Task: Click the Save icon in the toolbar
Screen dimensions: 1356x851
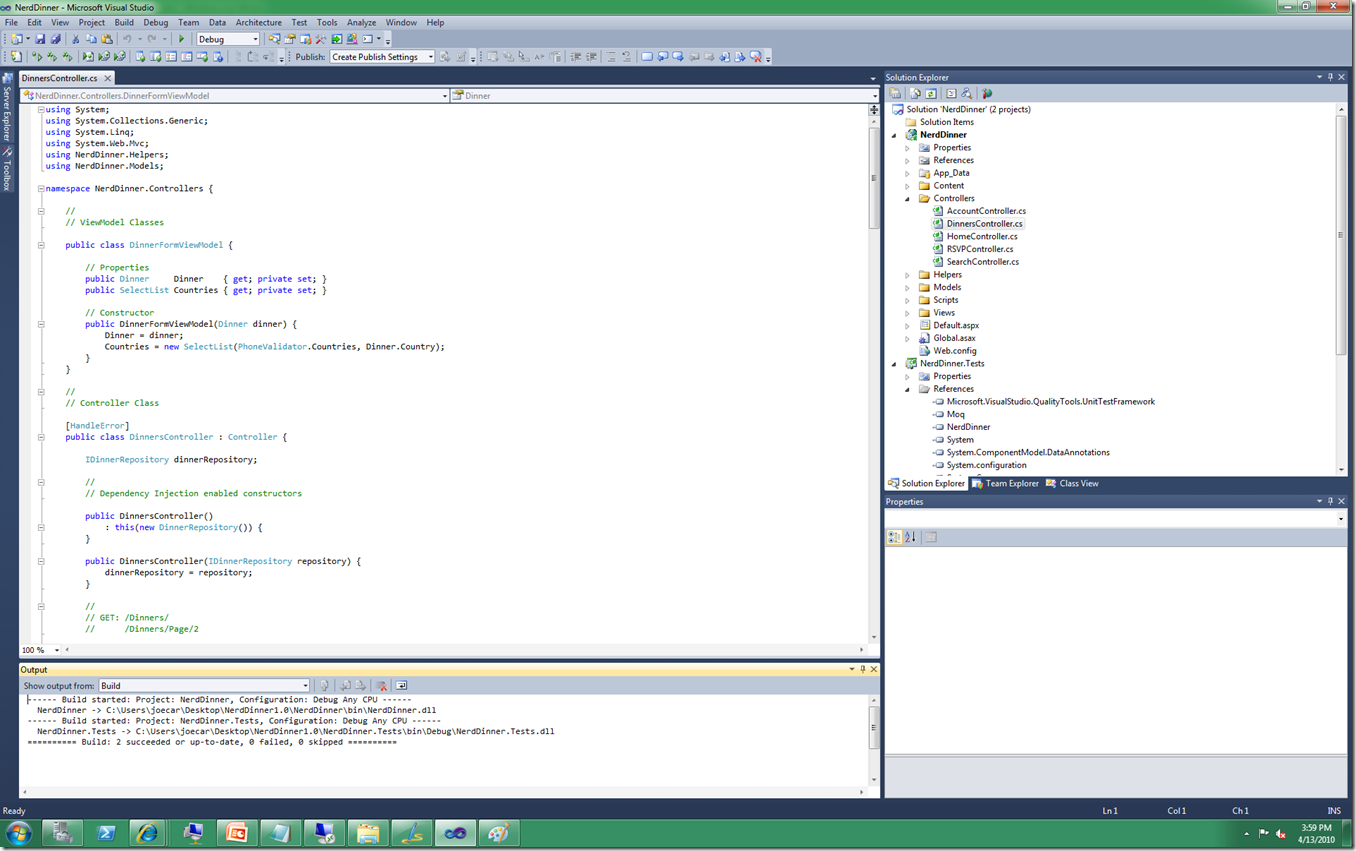Action: (40, 39)
